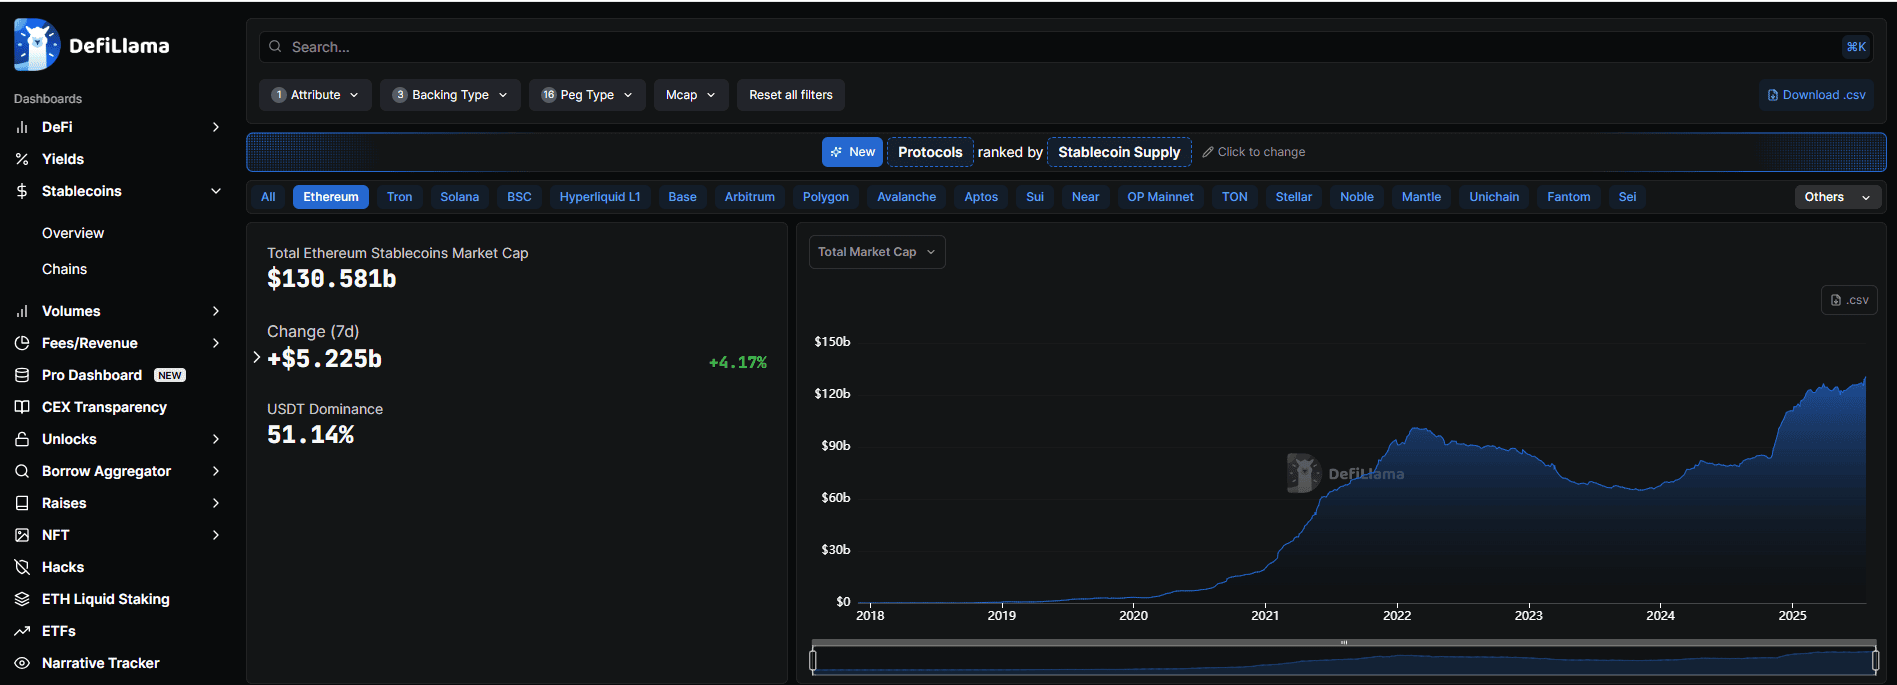Click the $130.581b market cap value
1897x685 pixels.
point(332,279)
